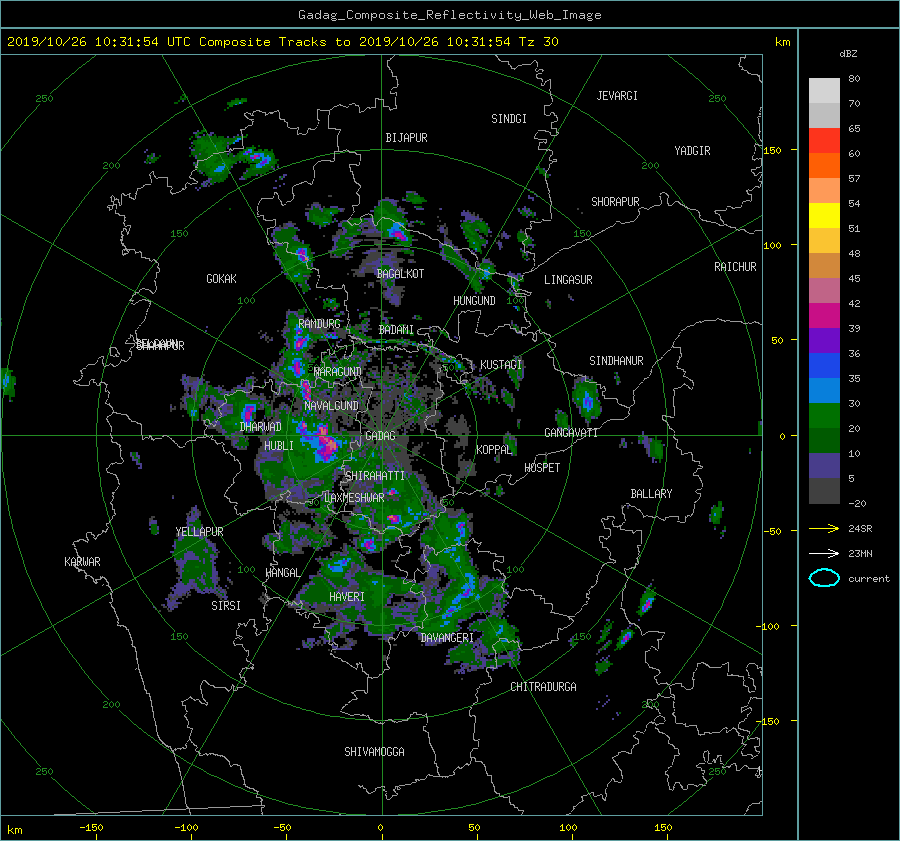Image resolution: width=900 pixels, height=841 pixels.
Task: Click the NAVALGUND city label
Action: pos(331,406)
